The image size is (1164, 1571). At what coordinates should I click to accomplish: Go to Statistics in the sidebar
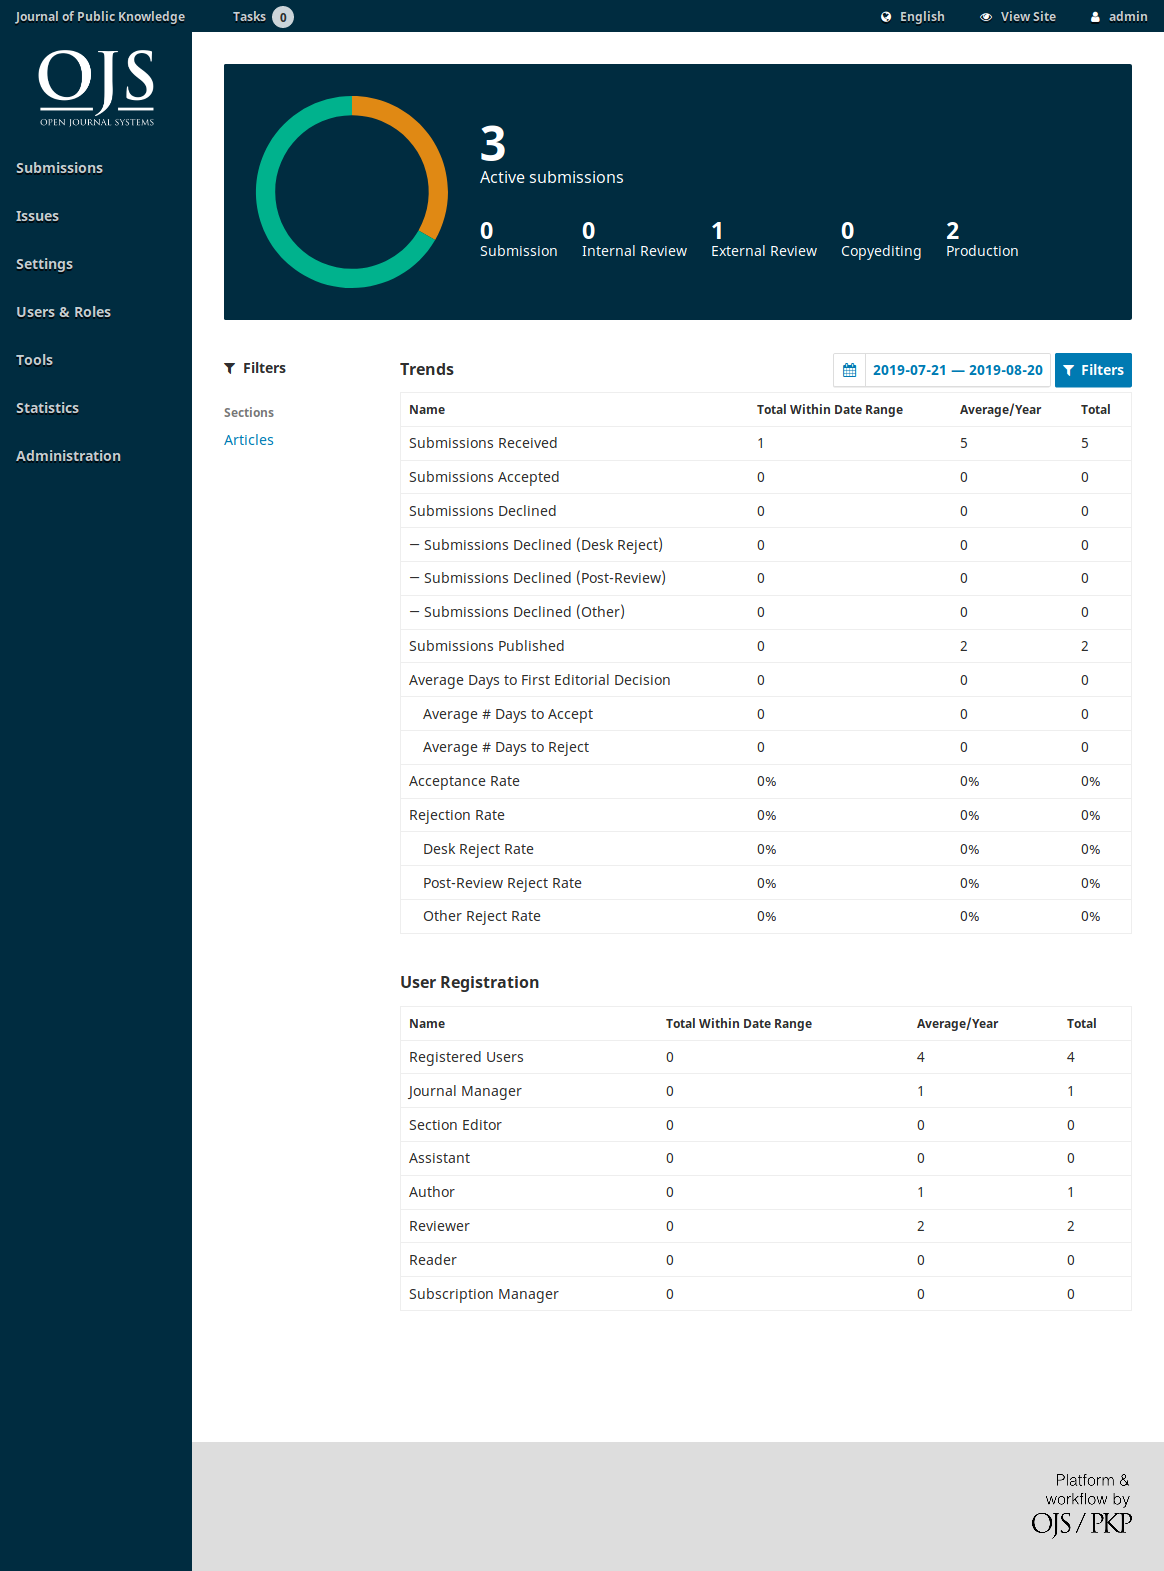coord(47,408)
